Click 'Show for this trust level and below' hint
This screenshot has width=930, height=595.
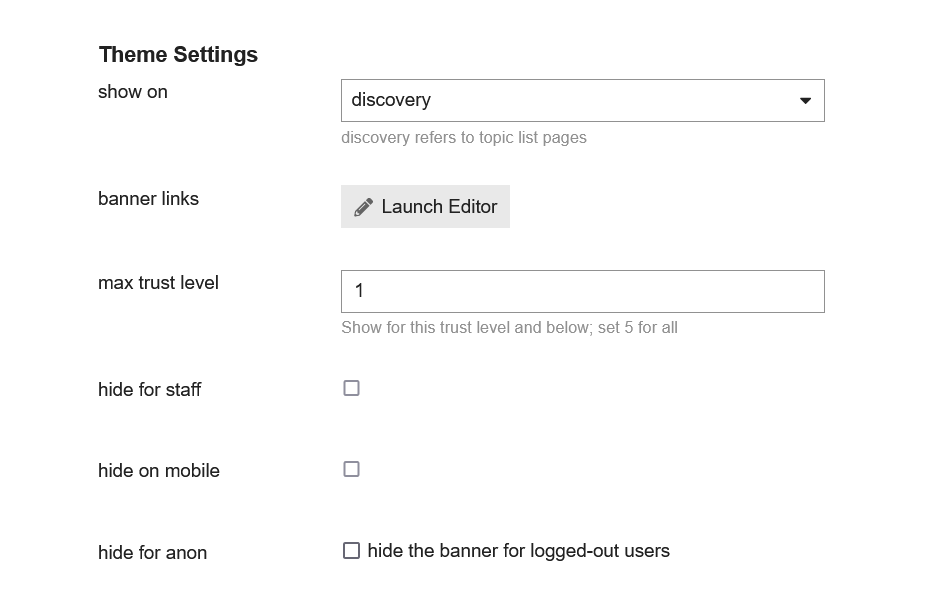(509, 327)
